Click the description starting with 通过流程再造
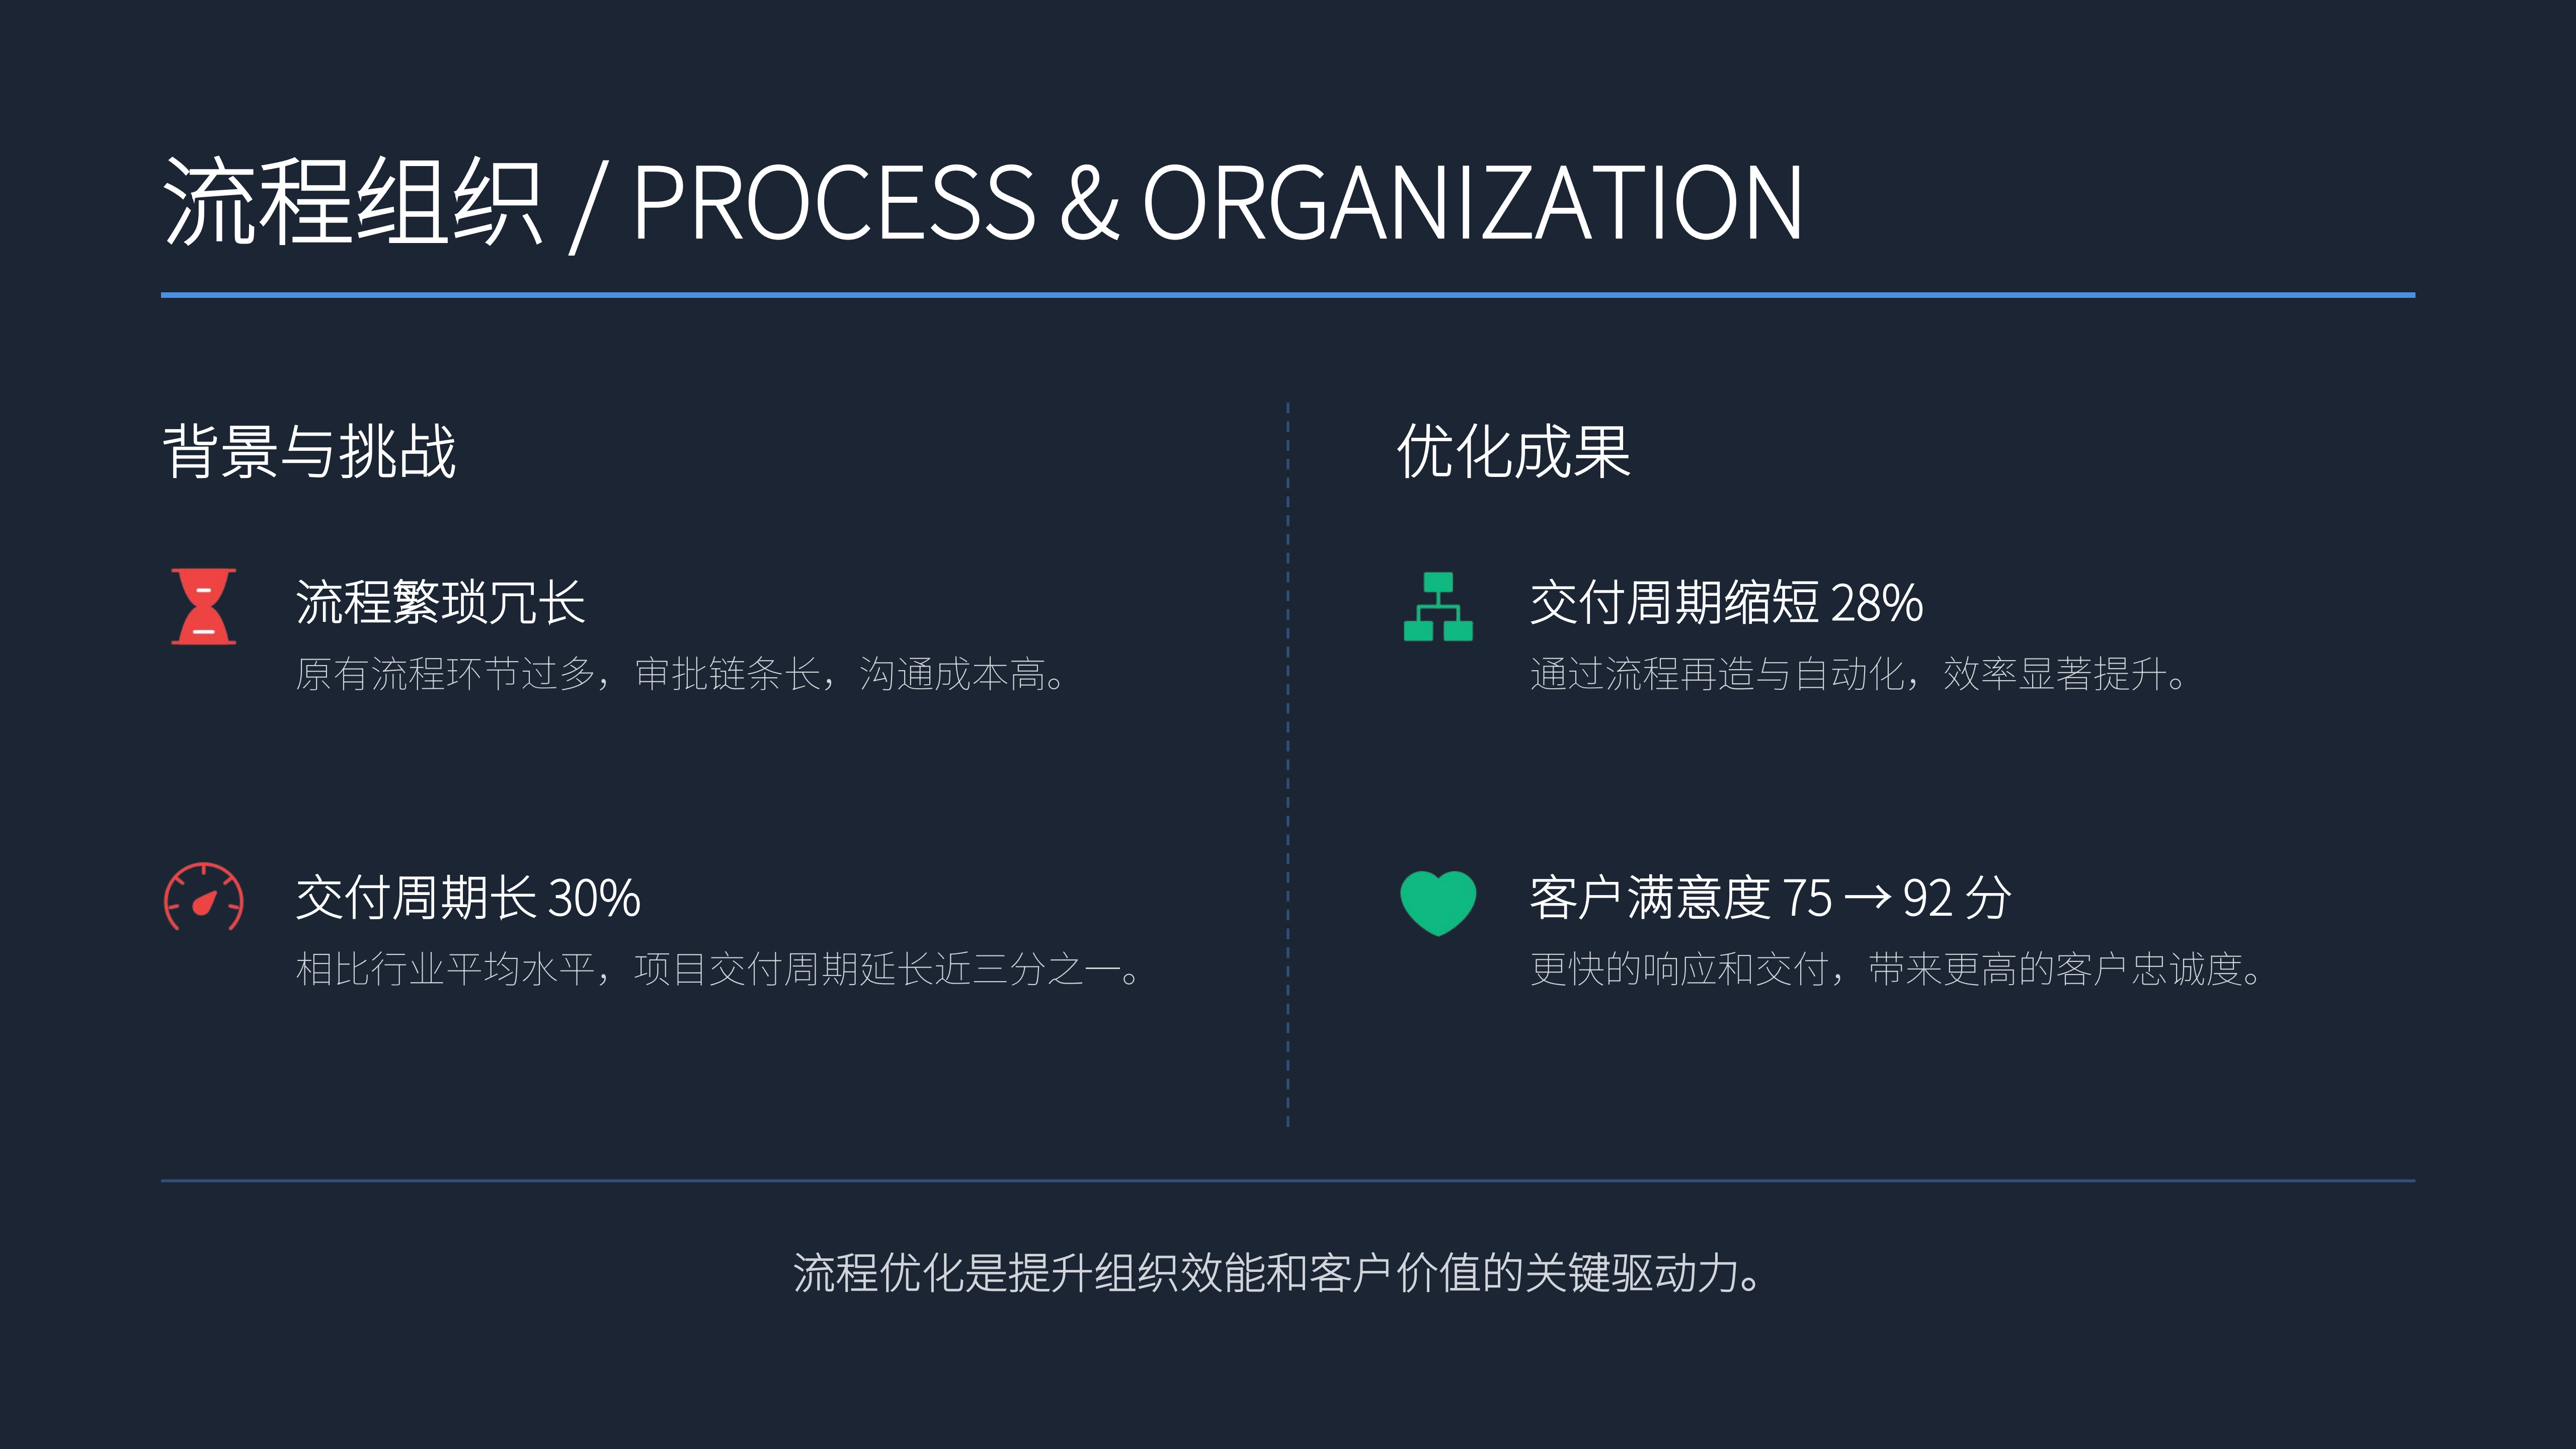The image size is (2576, 1449). point(1857,674)
